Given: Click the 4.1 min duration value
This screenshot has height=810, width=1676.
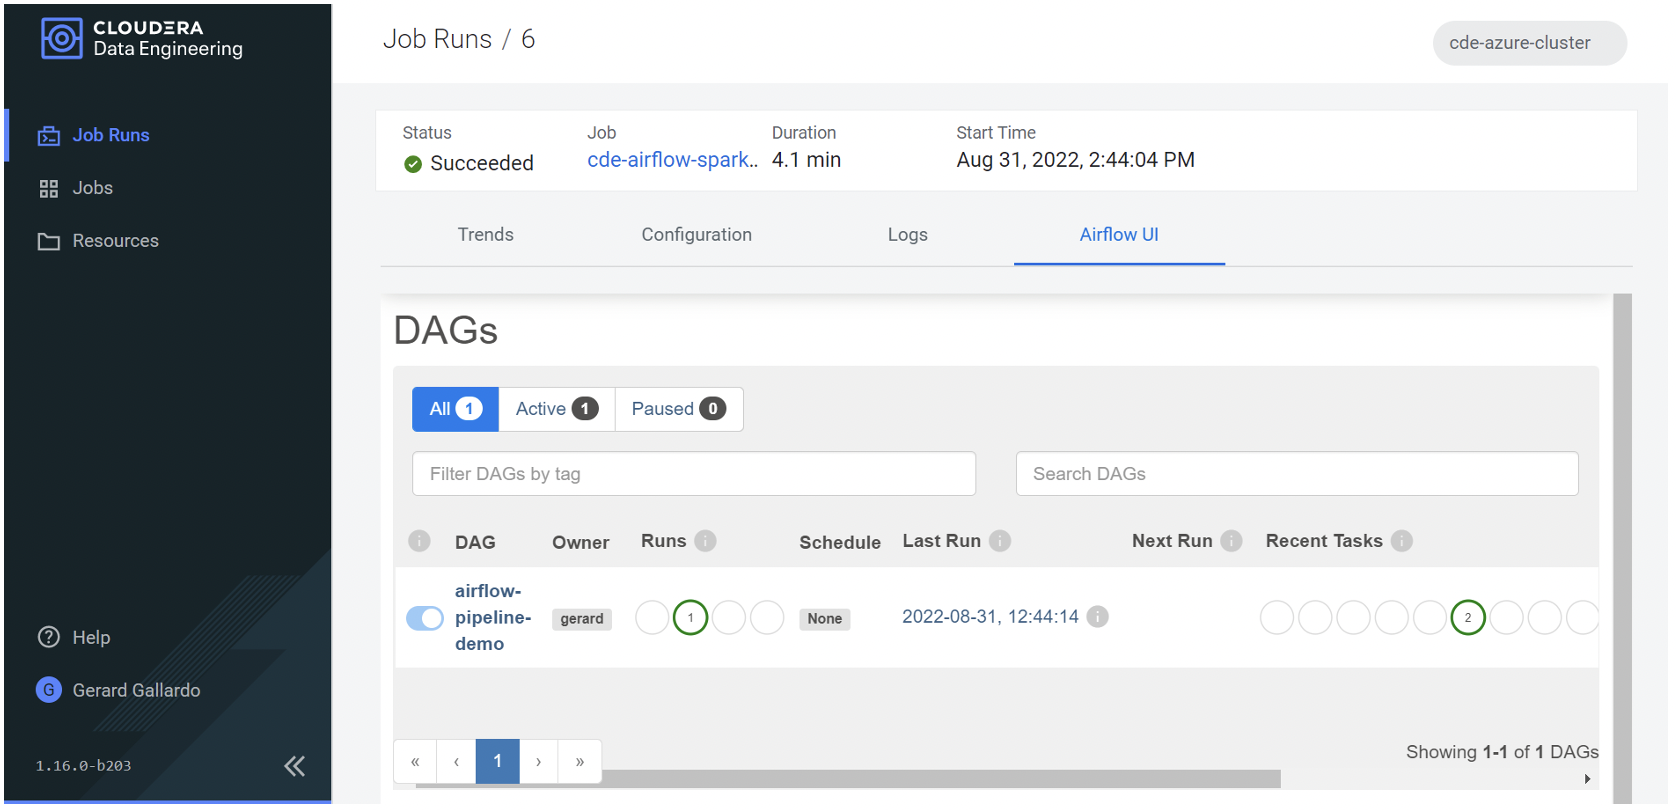Looking at the screenshot, I should (x=806, y=160).
